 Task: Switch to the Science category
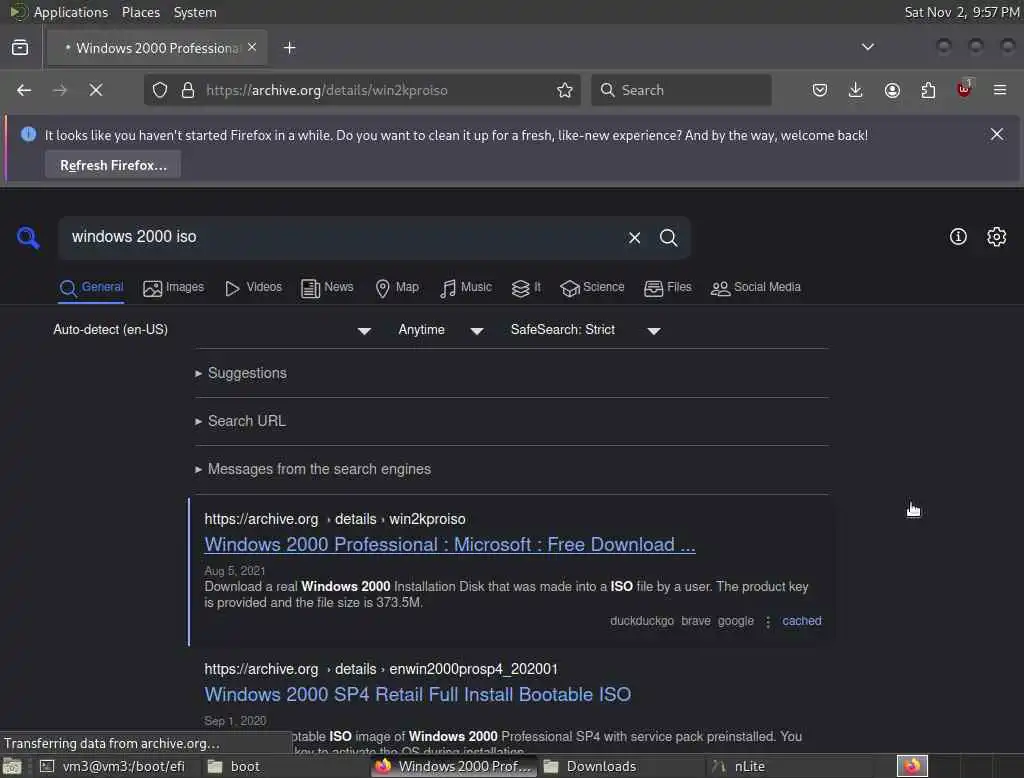click(x=592, y=287)
